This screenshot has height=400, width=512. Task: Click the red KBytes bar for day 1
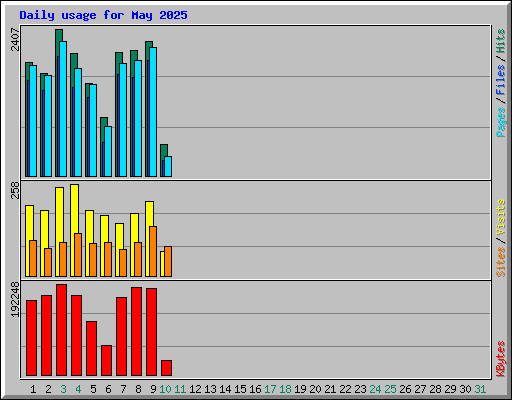click(31, 338)
